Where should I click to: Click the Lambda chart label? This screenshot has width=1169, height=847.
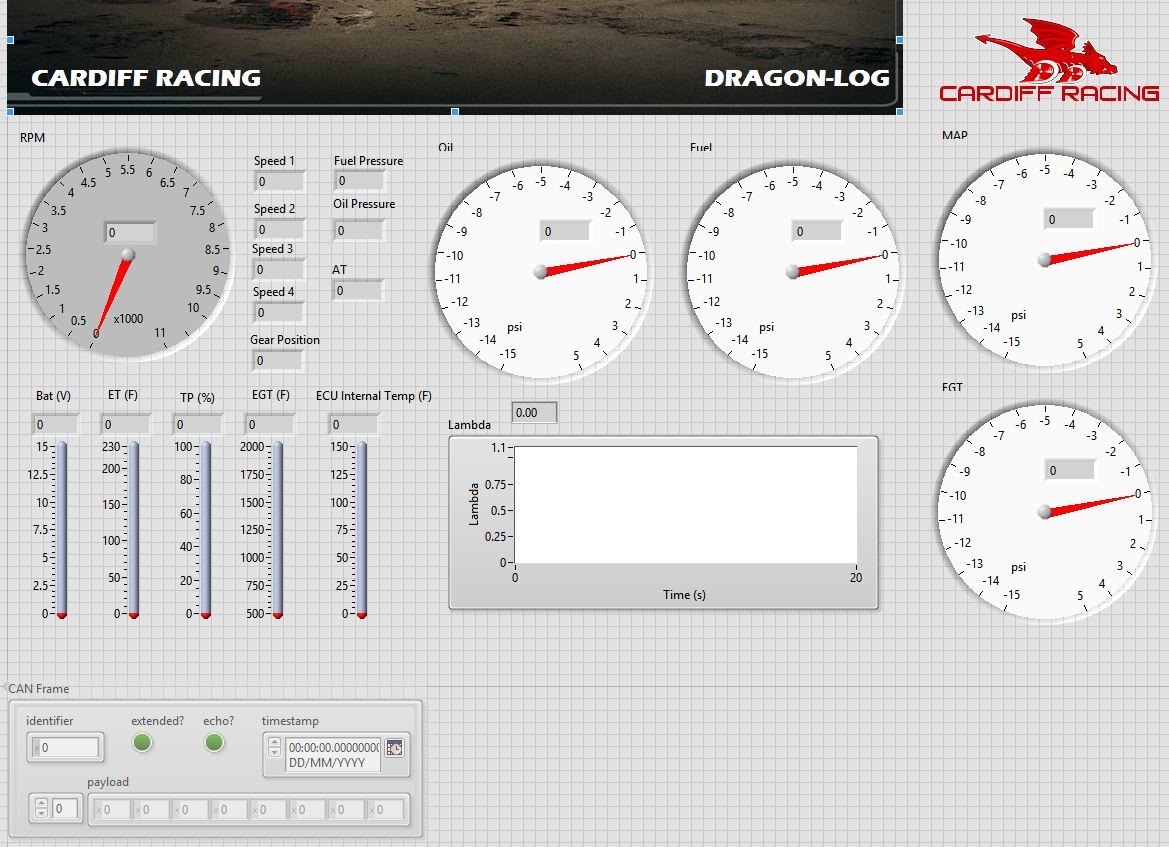[x=470, y=425]
